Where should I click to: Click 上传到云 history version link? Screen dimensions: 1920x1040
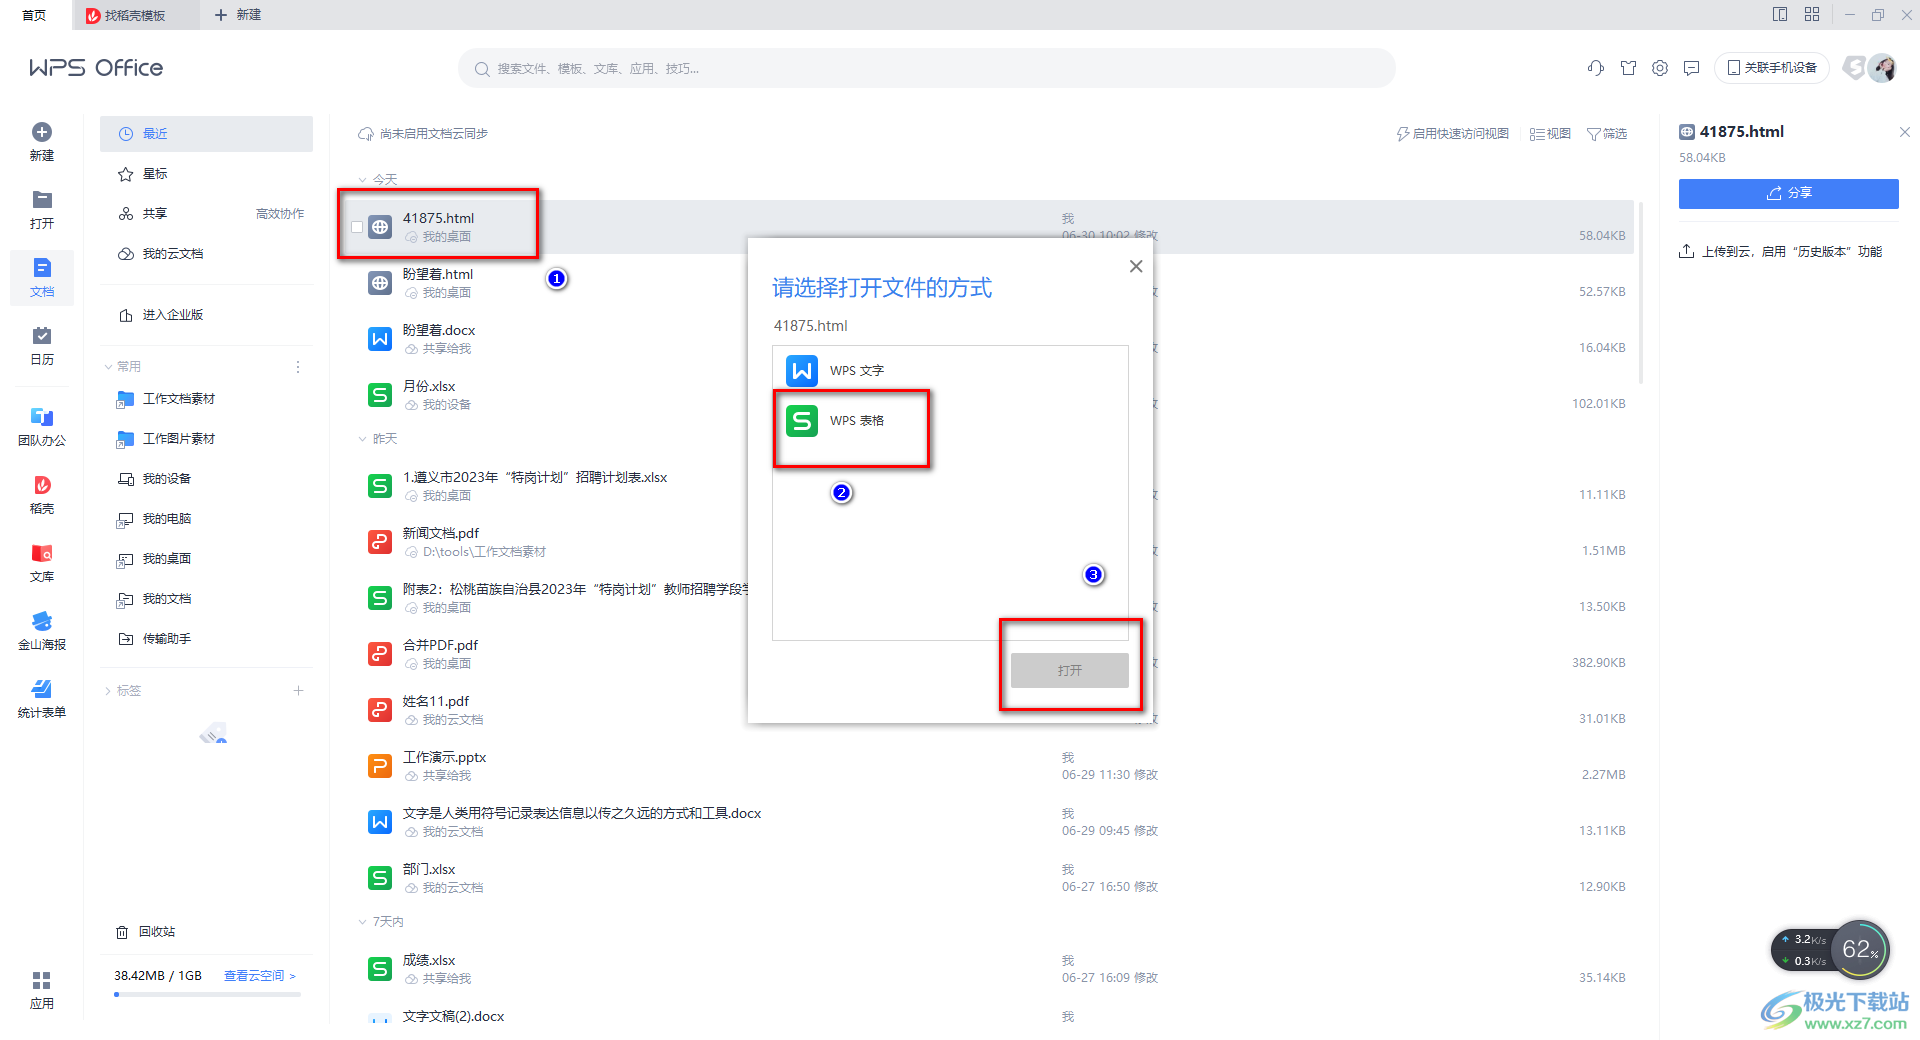point(1780,252)
